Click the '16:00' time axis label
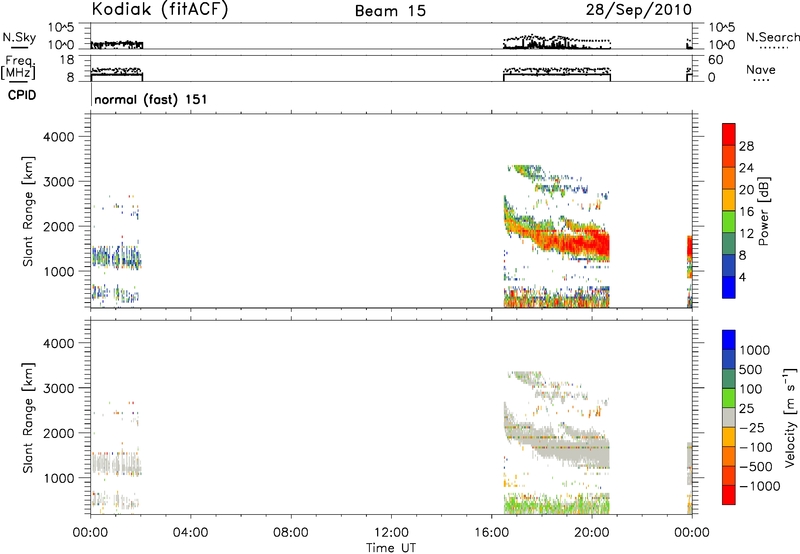This screenshot has height=554, width=800. (x=491, y=533)
